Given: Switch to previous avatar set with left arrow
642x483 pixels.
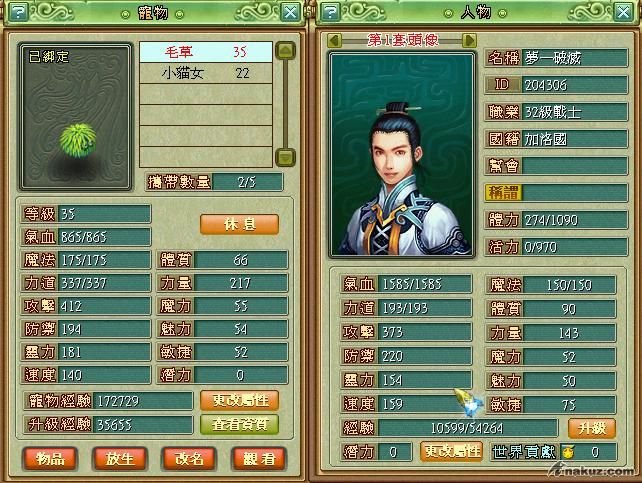Looking at the screenshot, I should tap(335, 40).
